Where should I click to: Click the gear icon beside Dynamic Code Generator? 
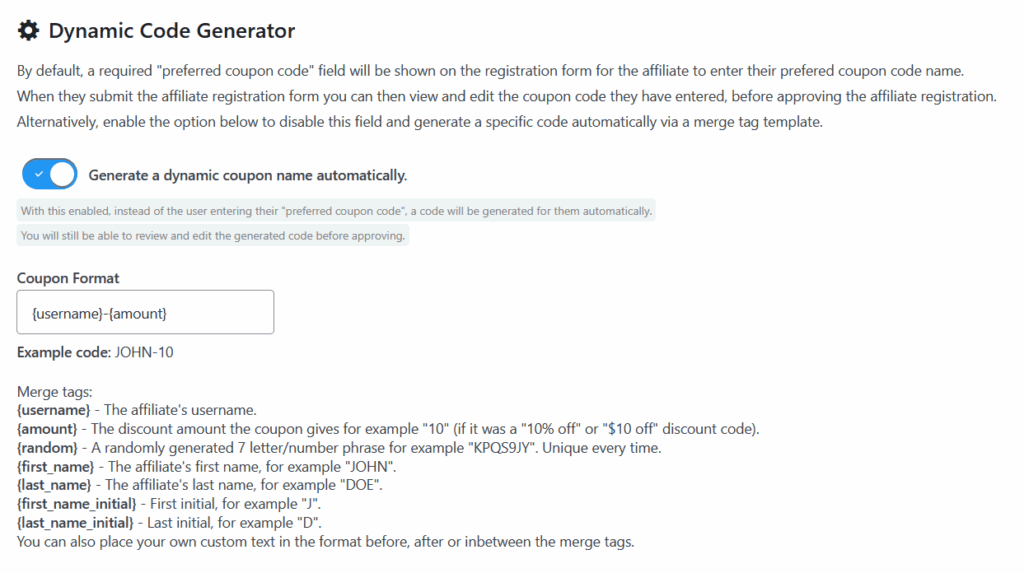coord(29,31)
